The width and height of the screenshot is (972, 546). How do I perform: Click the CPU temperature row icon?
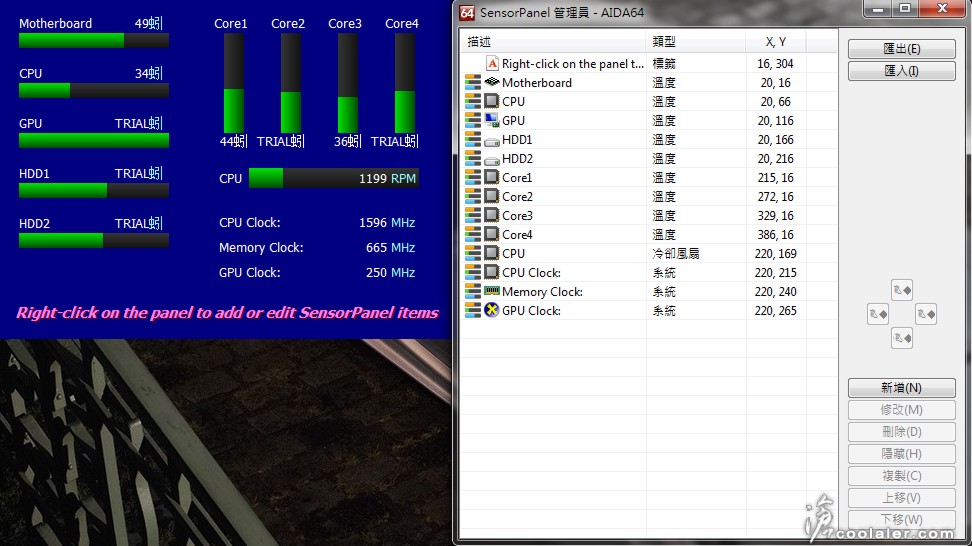click(x=492, y=101)
